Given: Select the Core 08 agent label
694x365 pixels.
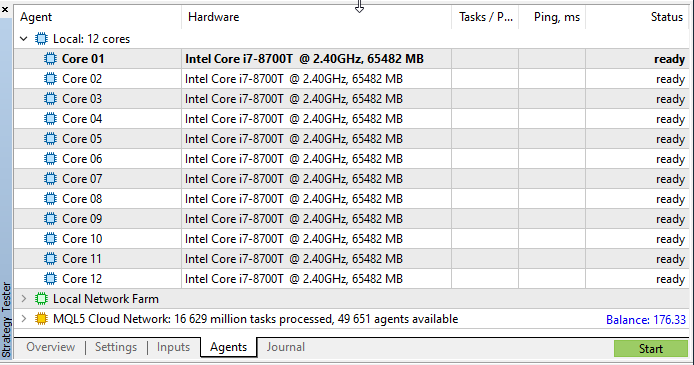Looking at the screenshot, I should tap(82, 199).
